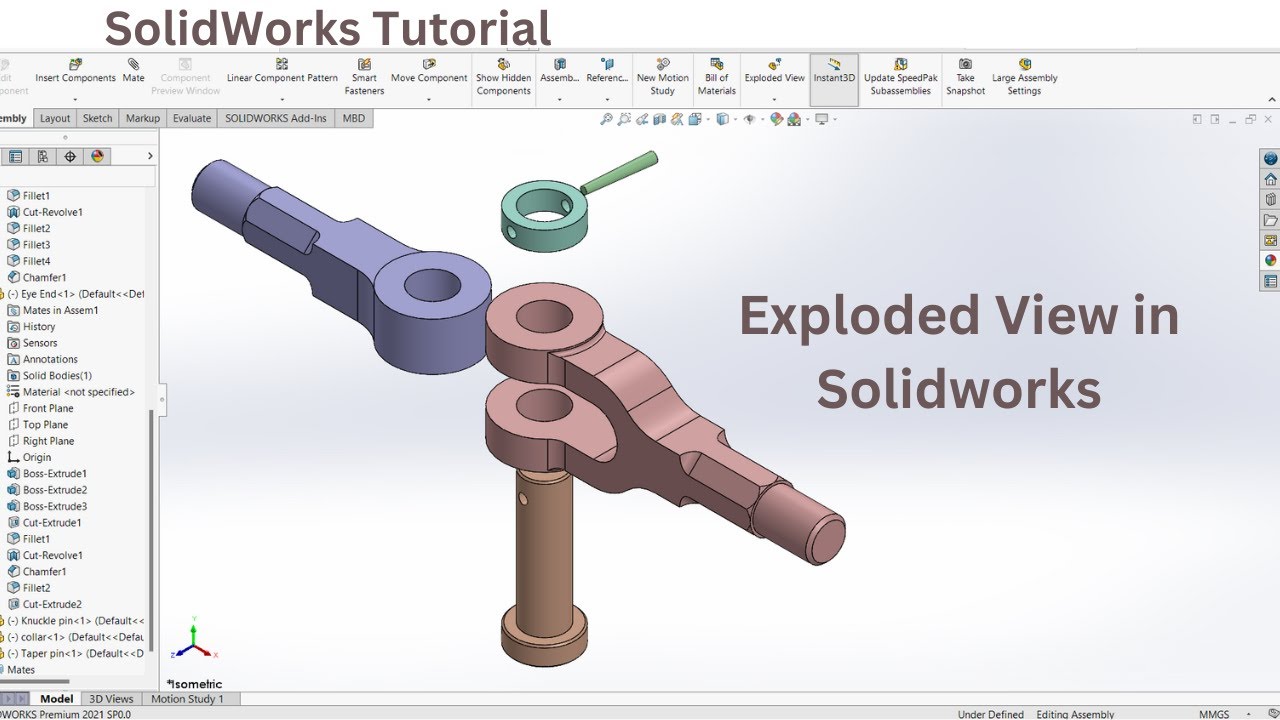Click the Take Snapshot tool

click(965, 77)
